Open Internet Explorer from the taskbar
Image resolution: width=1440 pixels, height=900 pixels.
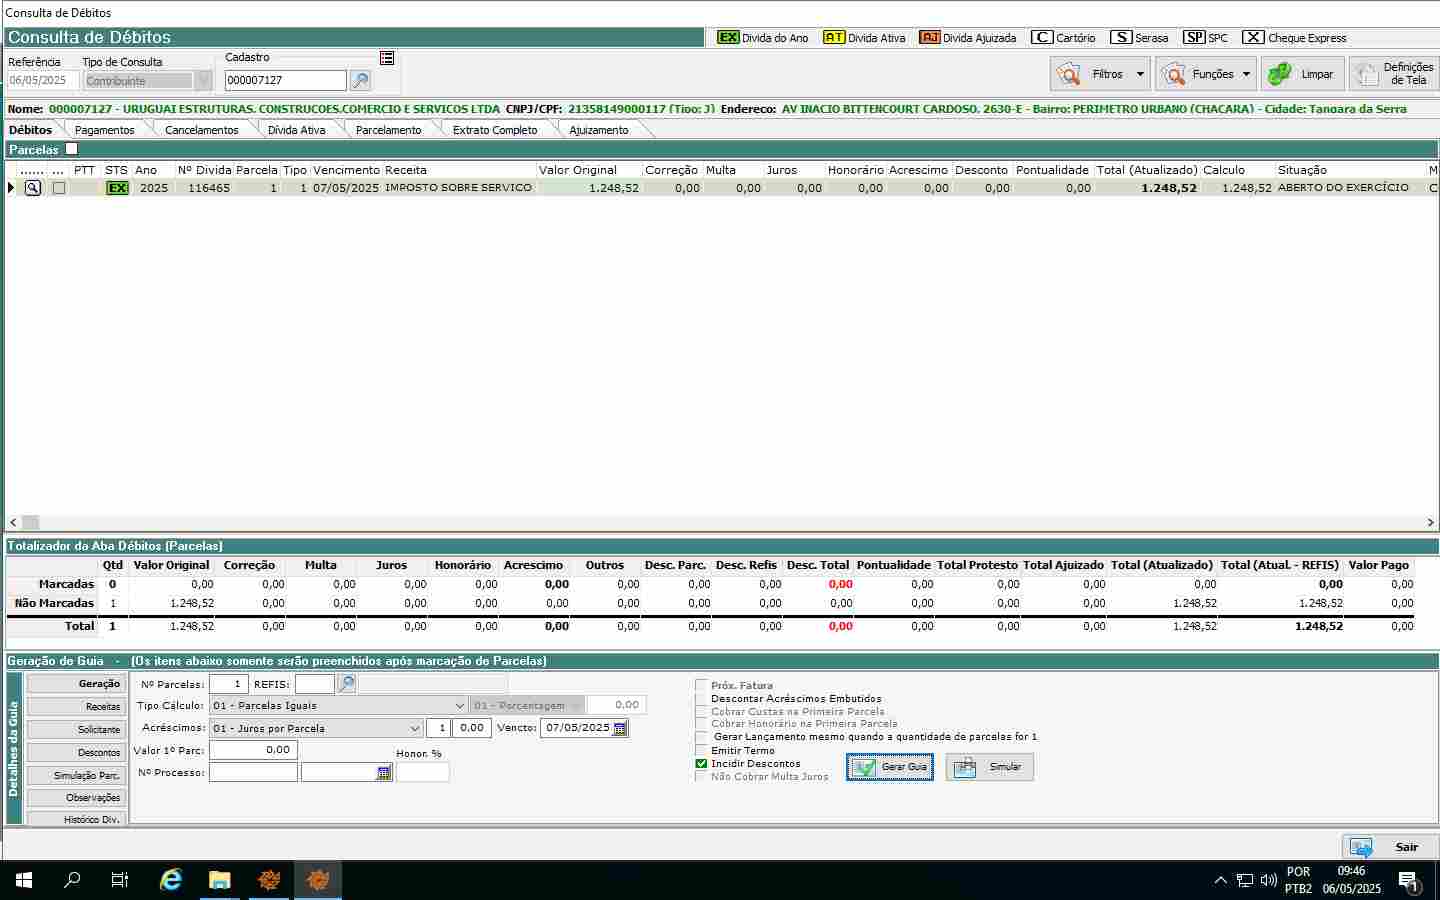pos(171,880)
